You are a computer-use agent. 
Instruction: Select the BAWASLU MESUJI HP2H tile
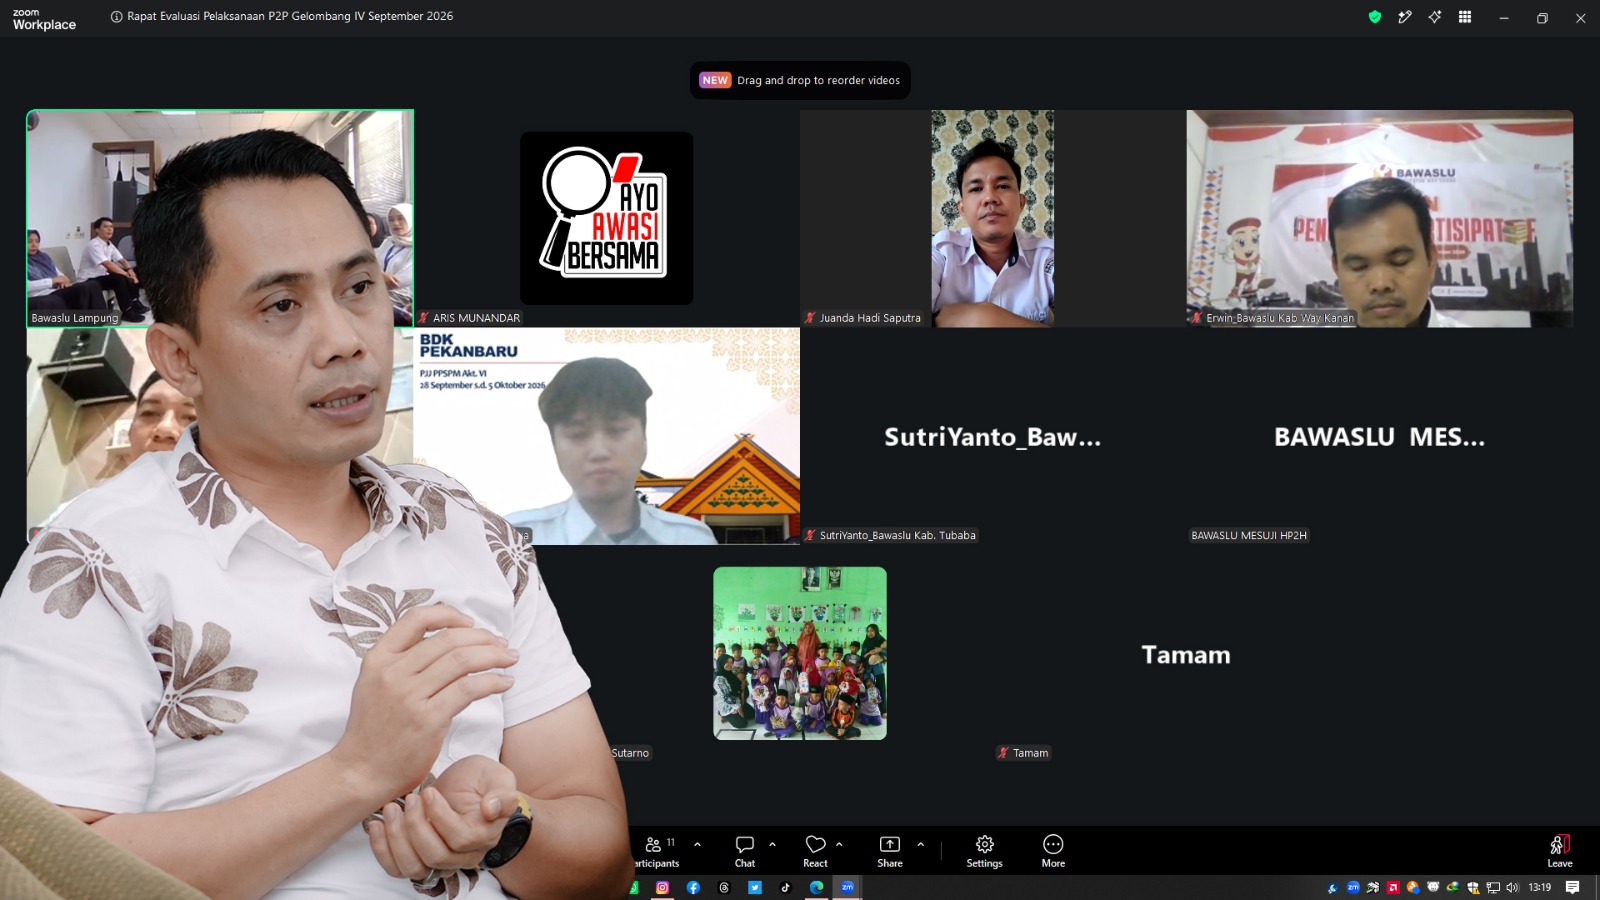click(x=1380, y=436)
